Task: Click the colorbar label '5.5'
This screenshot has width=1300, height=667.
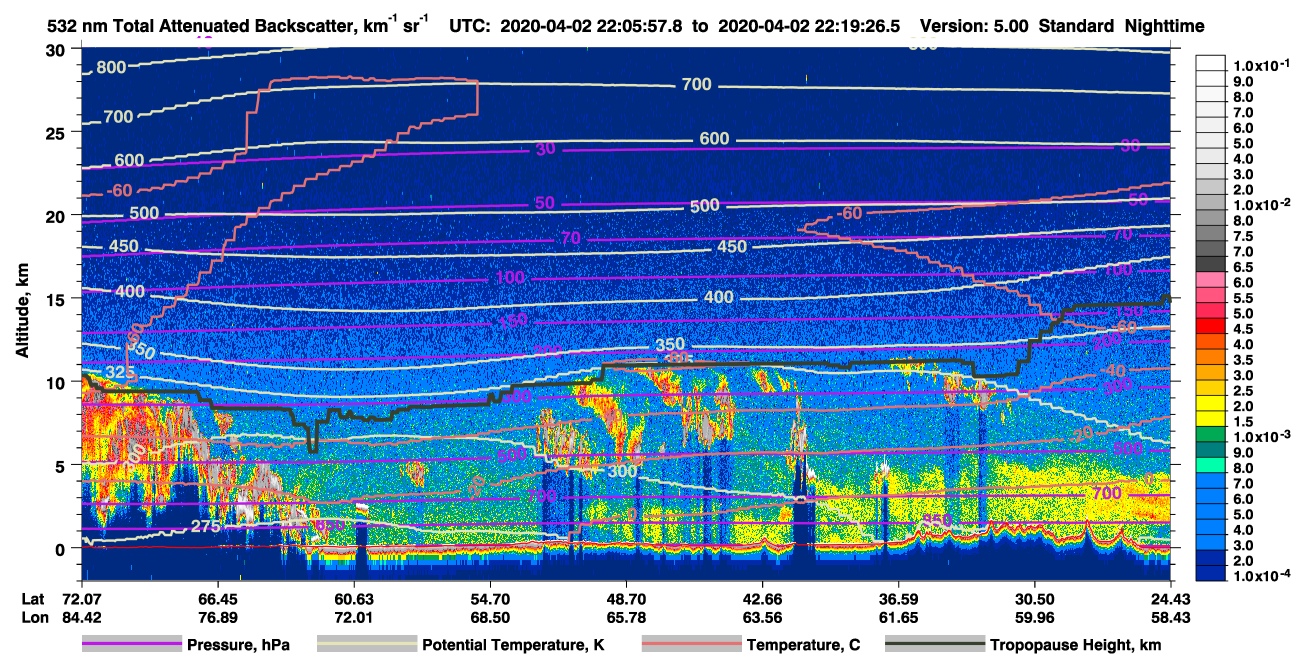Action: pyautogui.click(x=1245, y=298)
